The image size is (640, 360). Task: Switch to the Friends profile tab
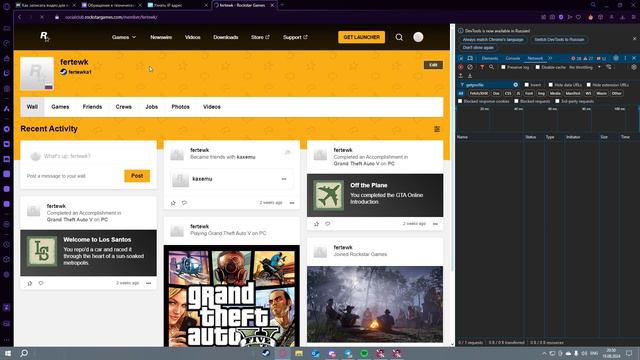(x=92, y=107)
